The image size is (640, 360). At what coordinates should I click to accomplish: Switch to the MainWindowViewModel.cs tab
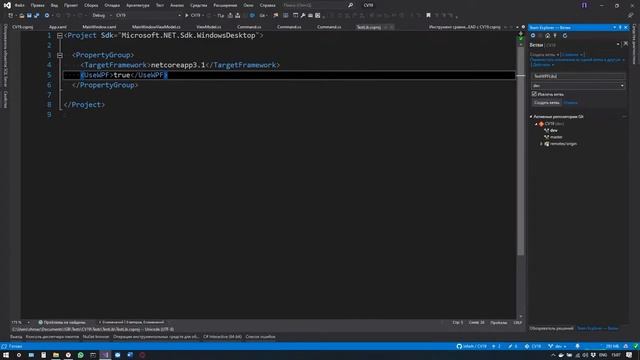pyautogui.click(x=156, y=27)
